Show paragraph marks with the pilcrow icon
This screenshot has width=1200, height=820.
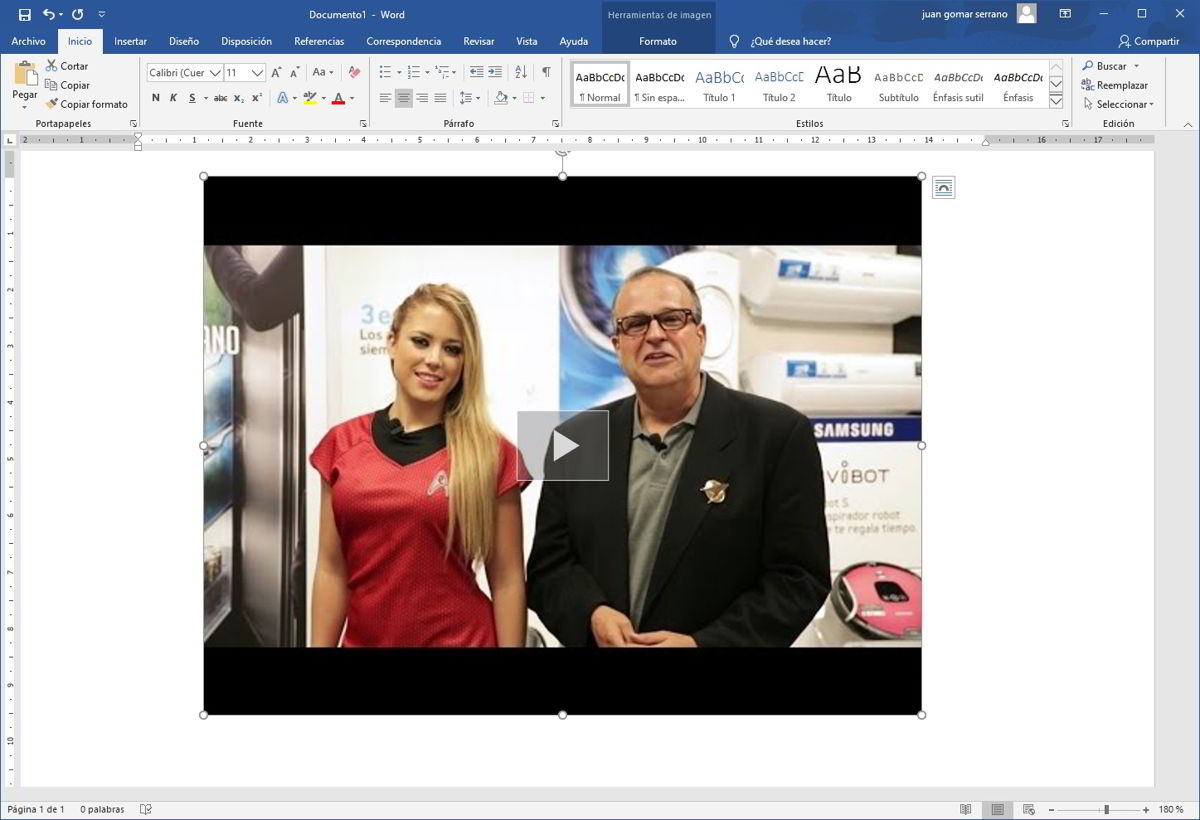coord(545,73)
